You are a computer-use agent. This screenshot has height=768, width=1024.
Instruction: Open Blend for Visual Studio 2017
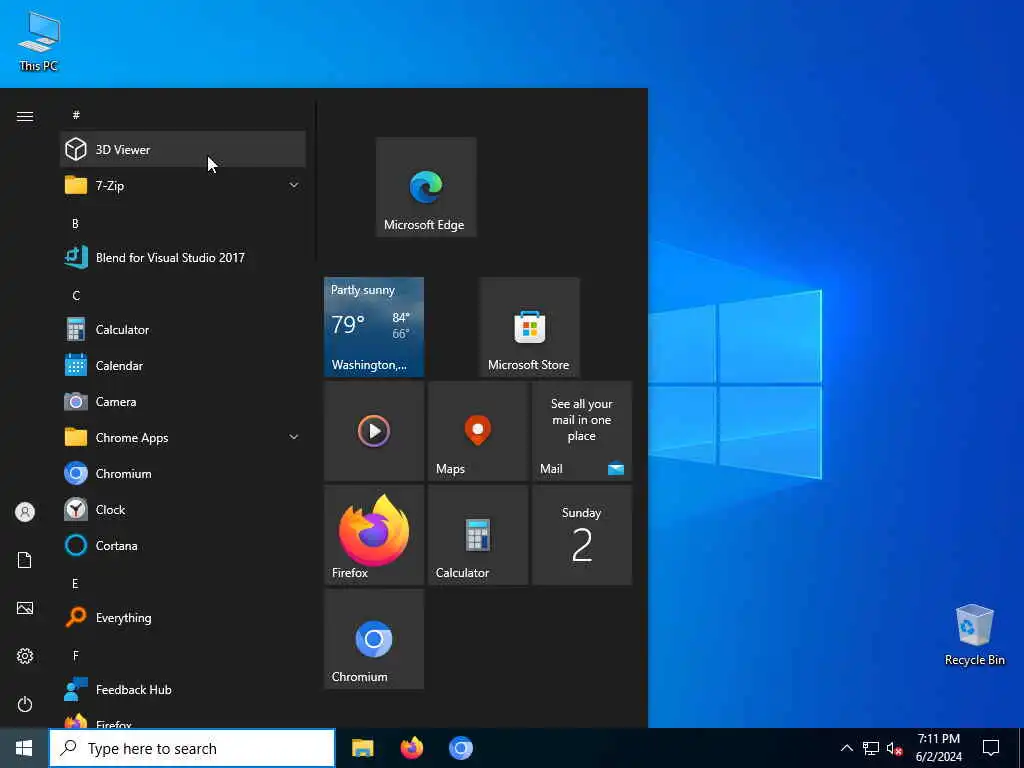click(x=182, y=257)
